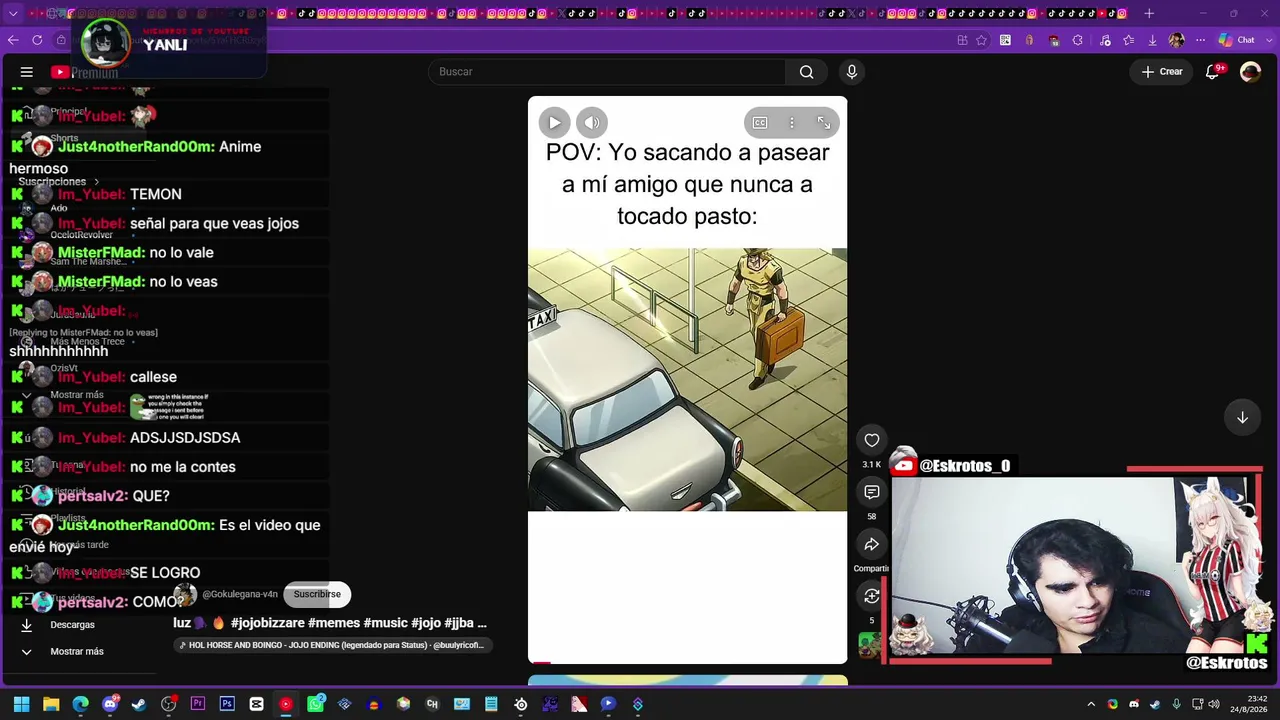Toggle closed captions on the Short
1280x720 pixels.
760,122
